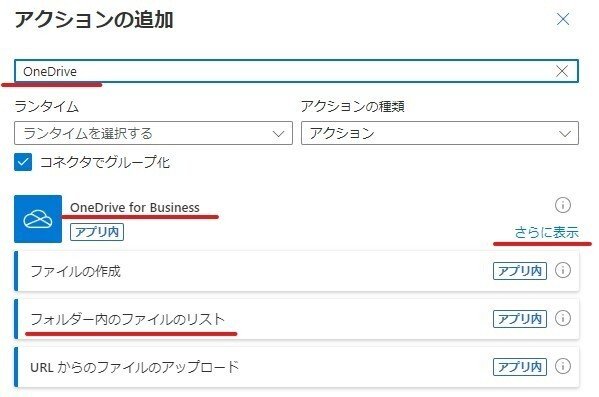Select フォルダー内のファイルのリスト action
The image size is (599, 397).
297,319
